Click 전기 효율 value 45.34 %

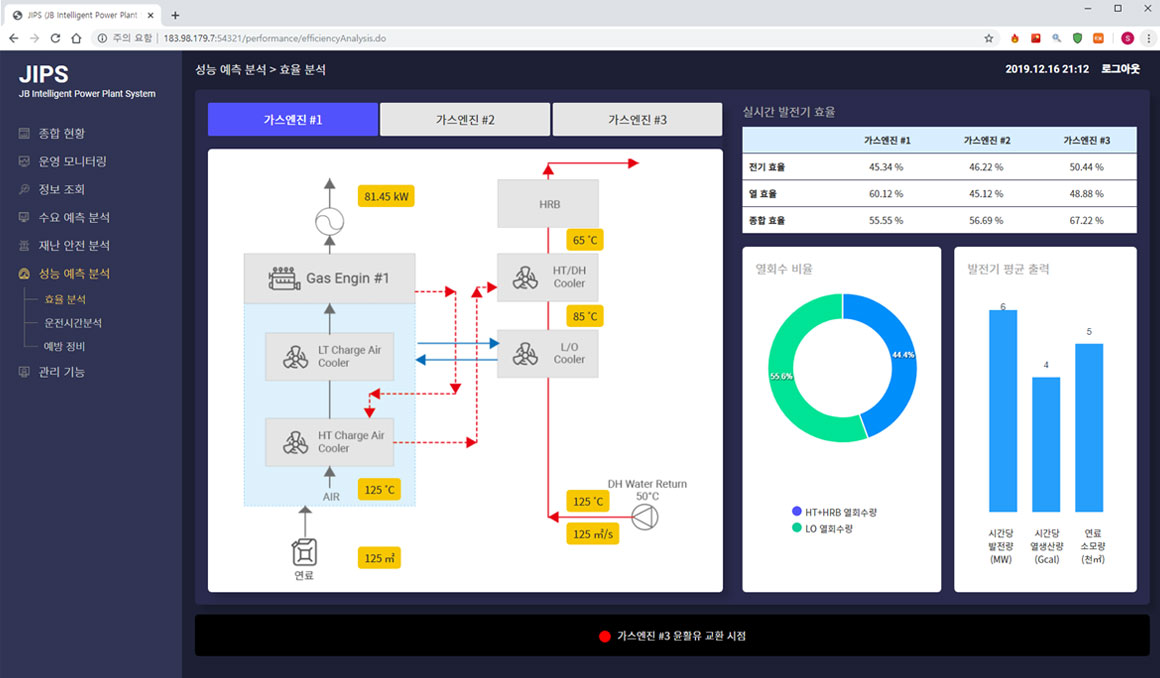[x=886, y=167]
